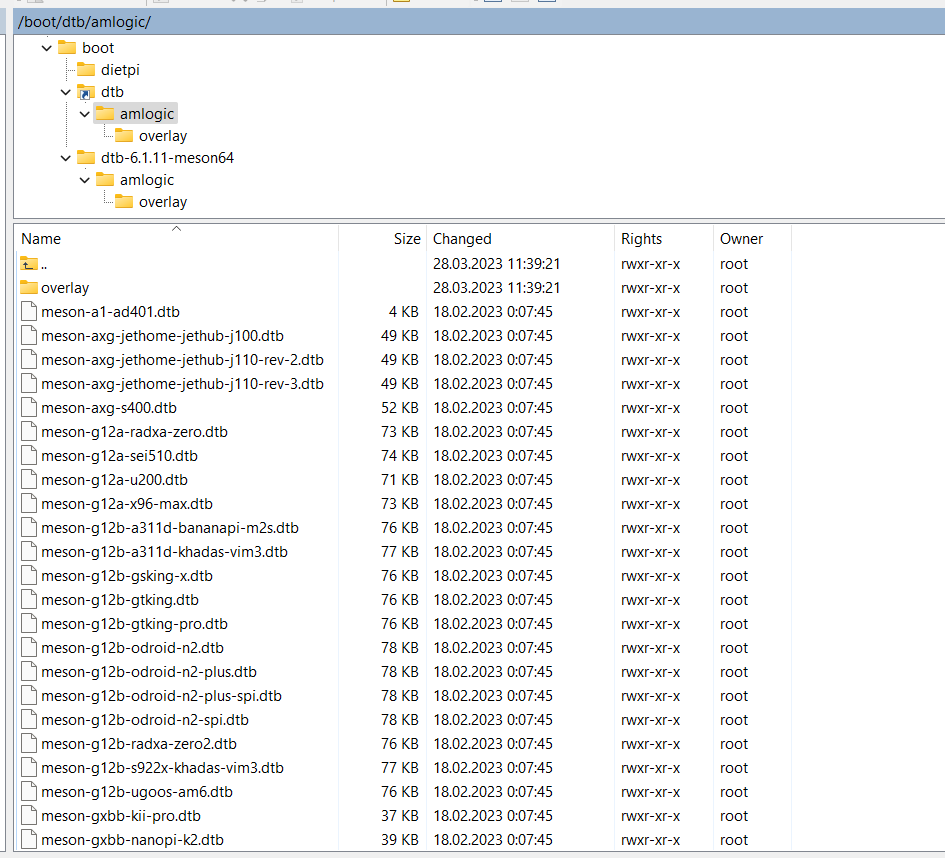Click the overlay folder icon in file list

coord(29,288)
